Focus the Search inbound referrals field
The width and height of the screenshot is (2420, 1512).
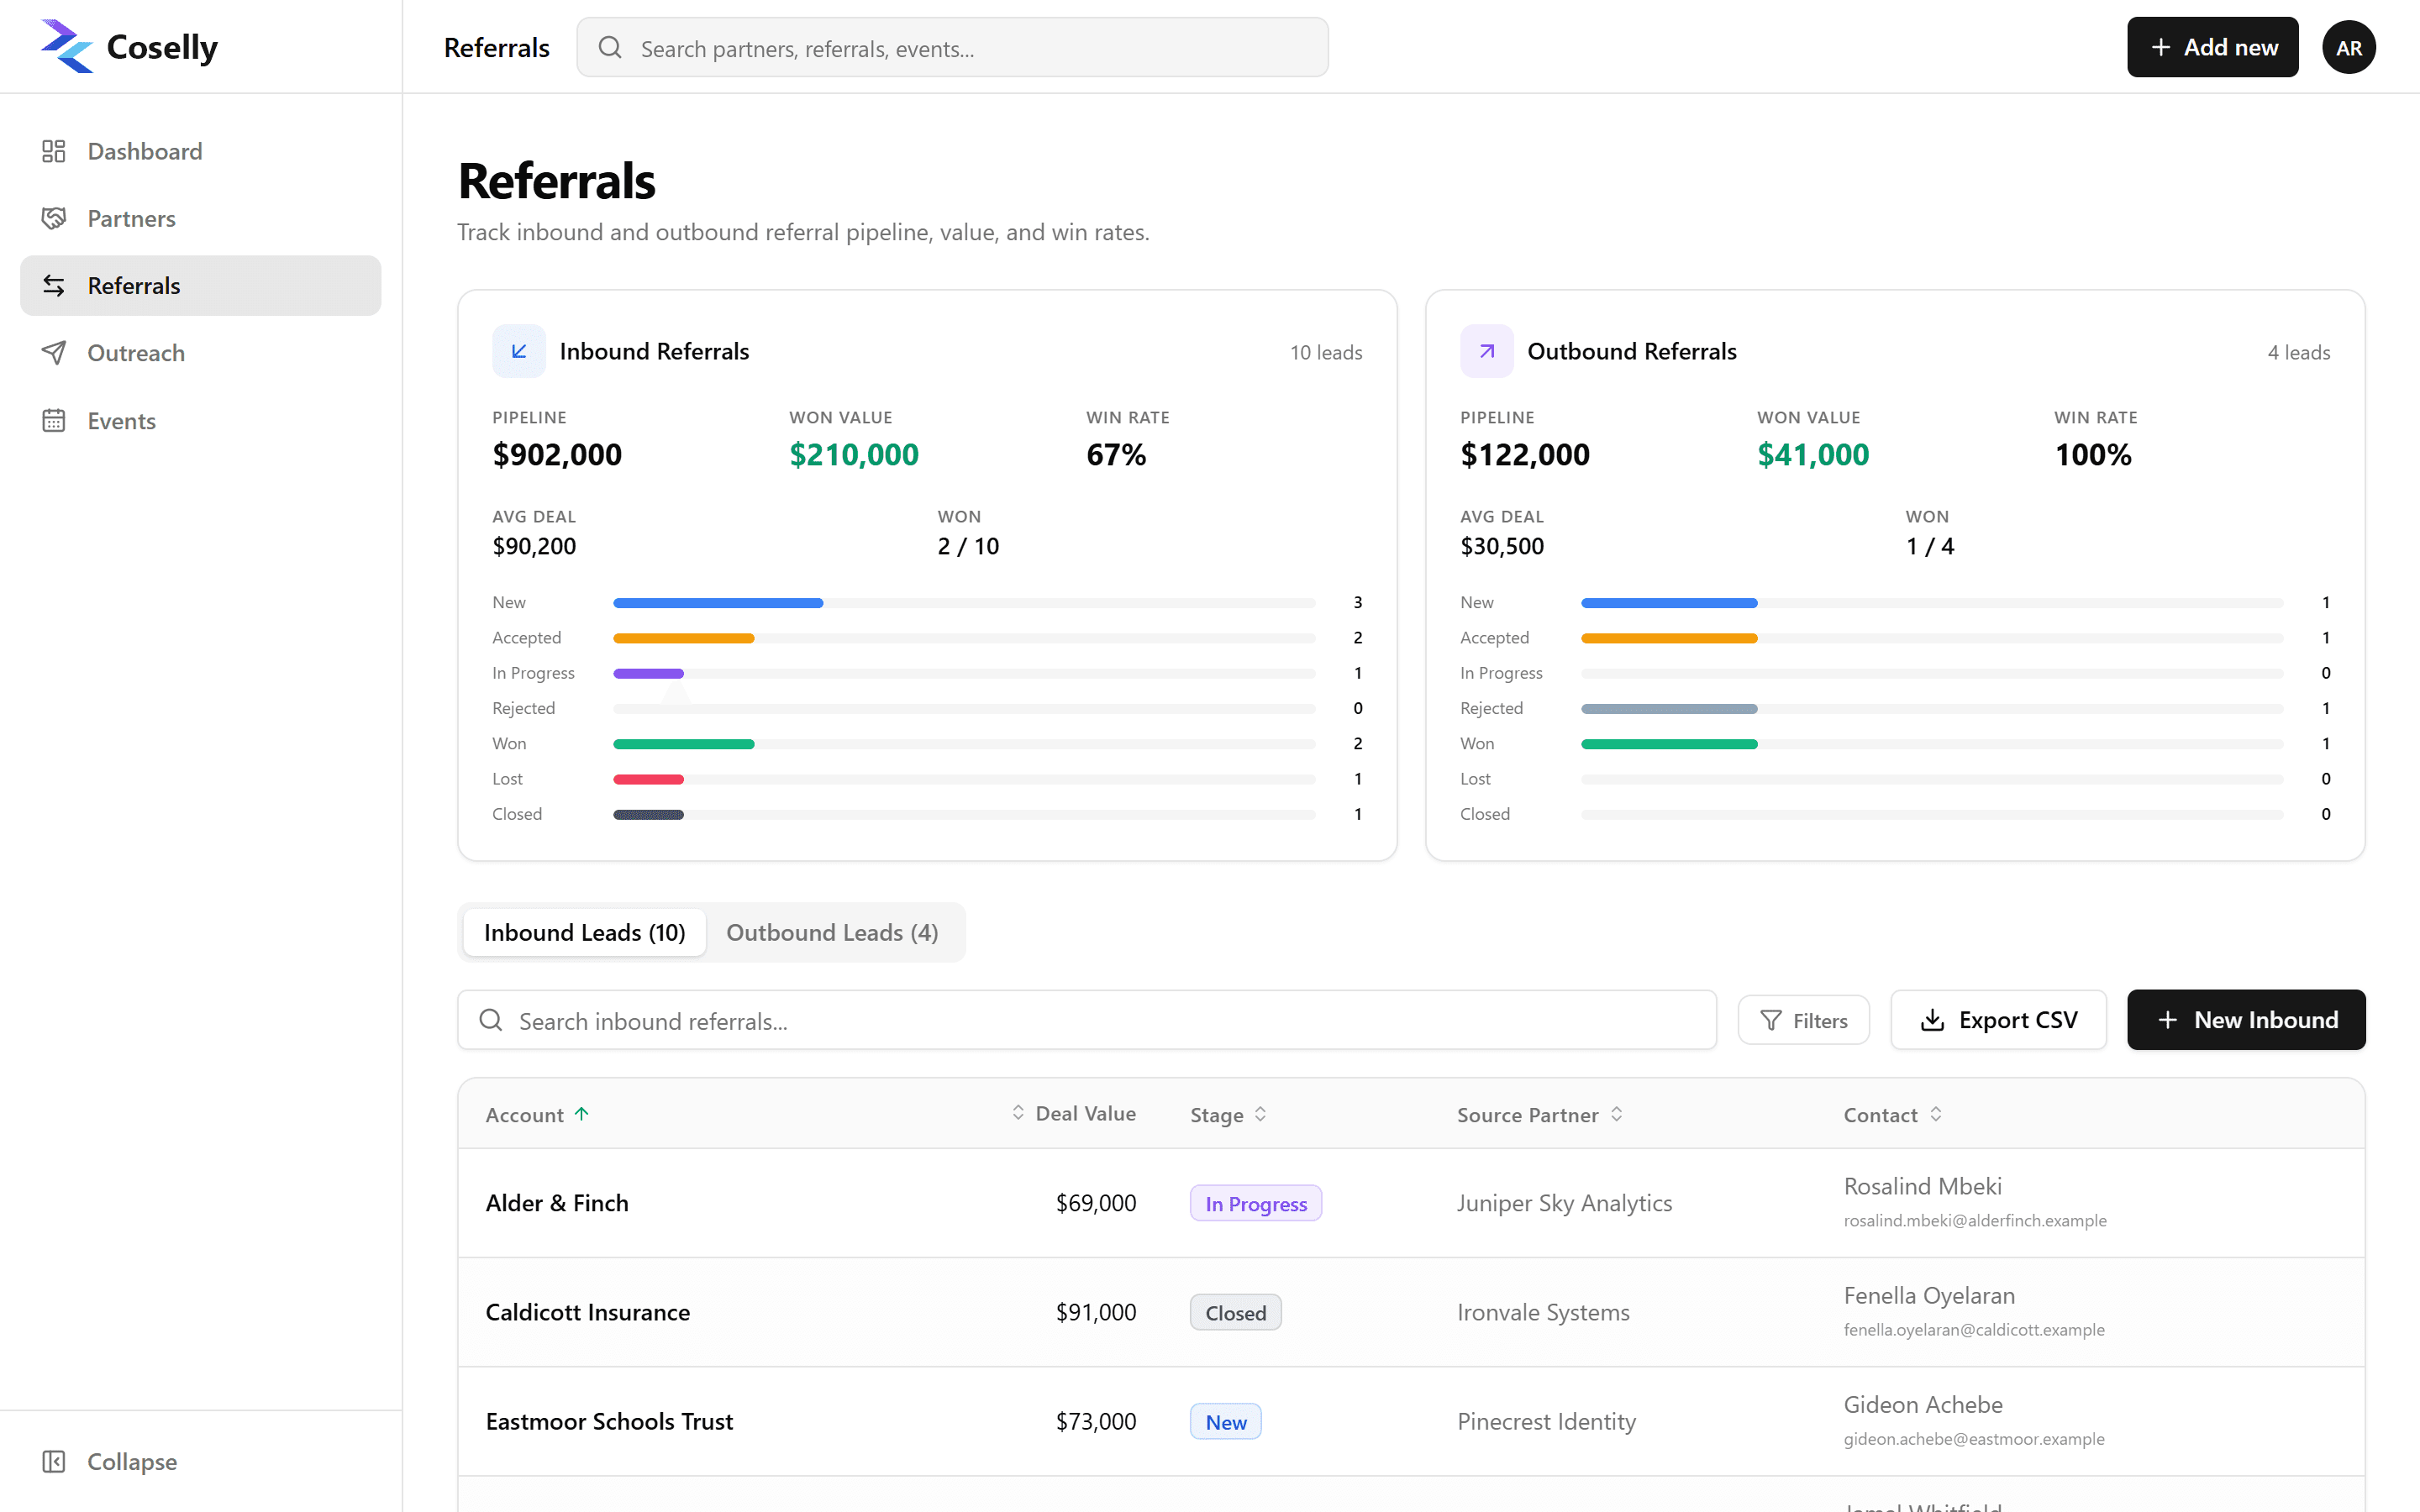click(1087, 1020)
